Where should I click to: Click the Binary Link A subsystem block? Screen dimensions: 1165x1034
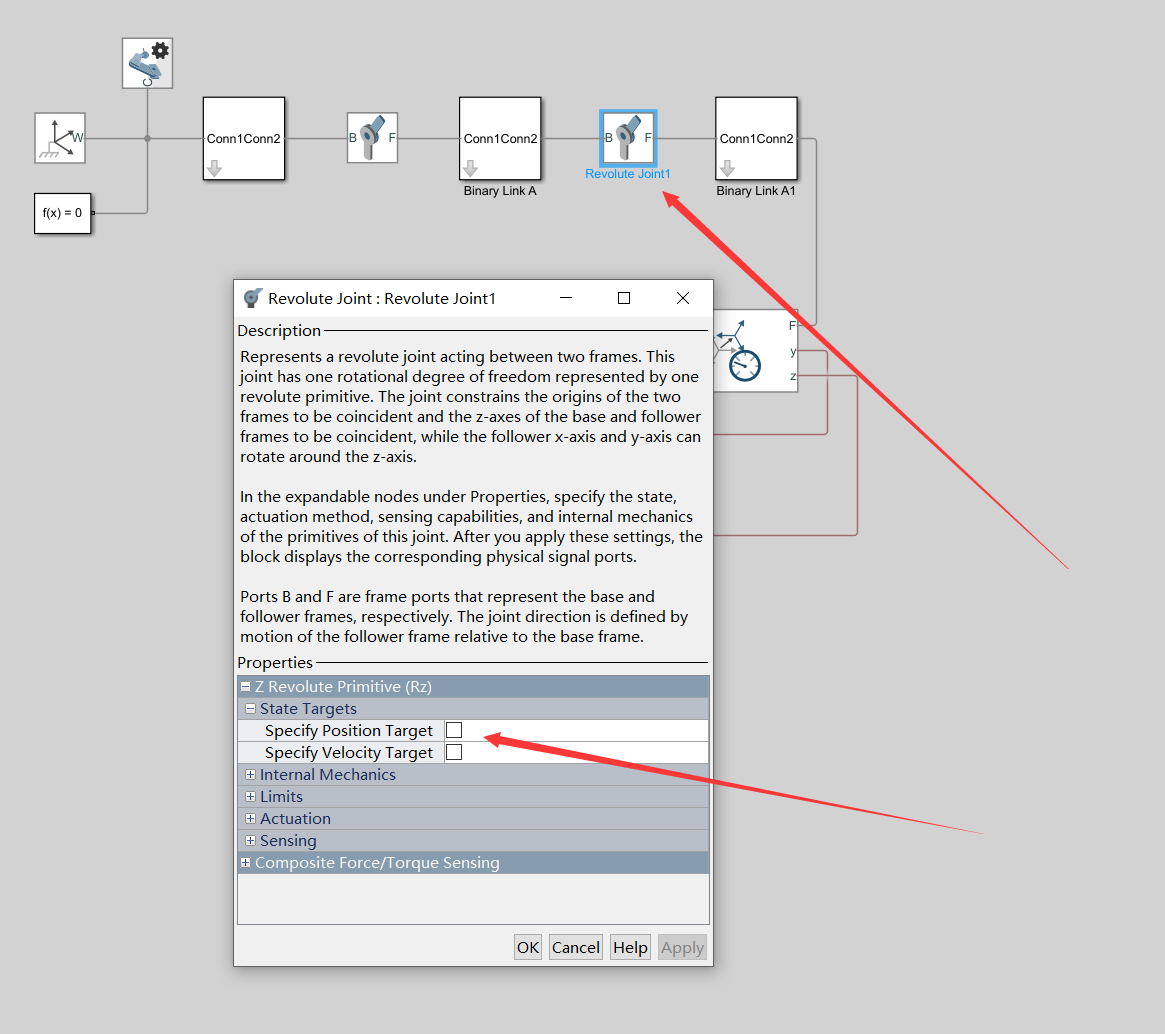[x=500, y=138]
